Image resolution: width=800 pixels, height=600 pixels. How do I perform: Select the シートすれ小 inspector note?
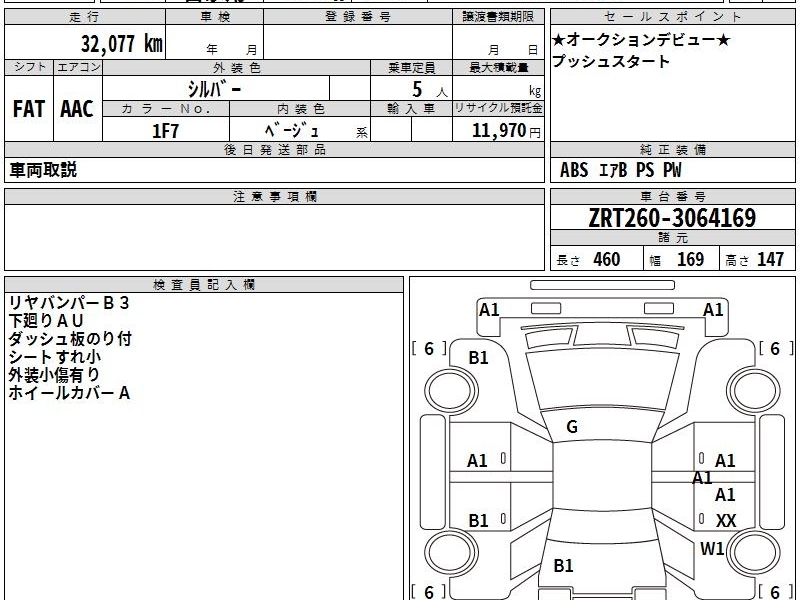(54, 357)
